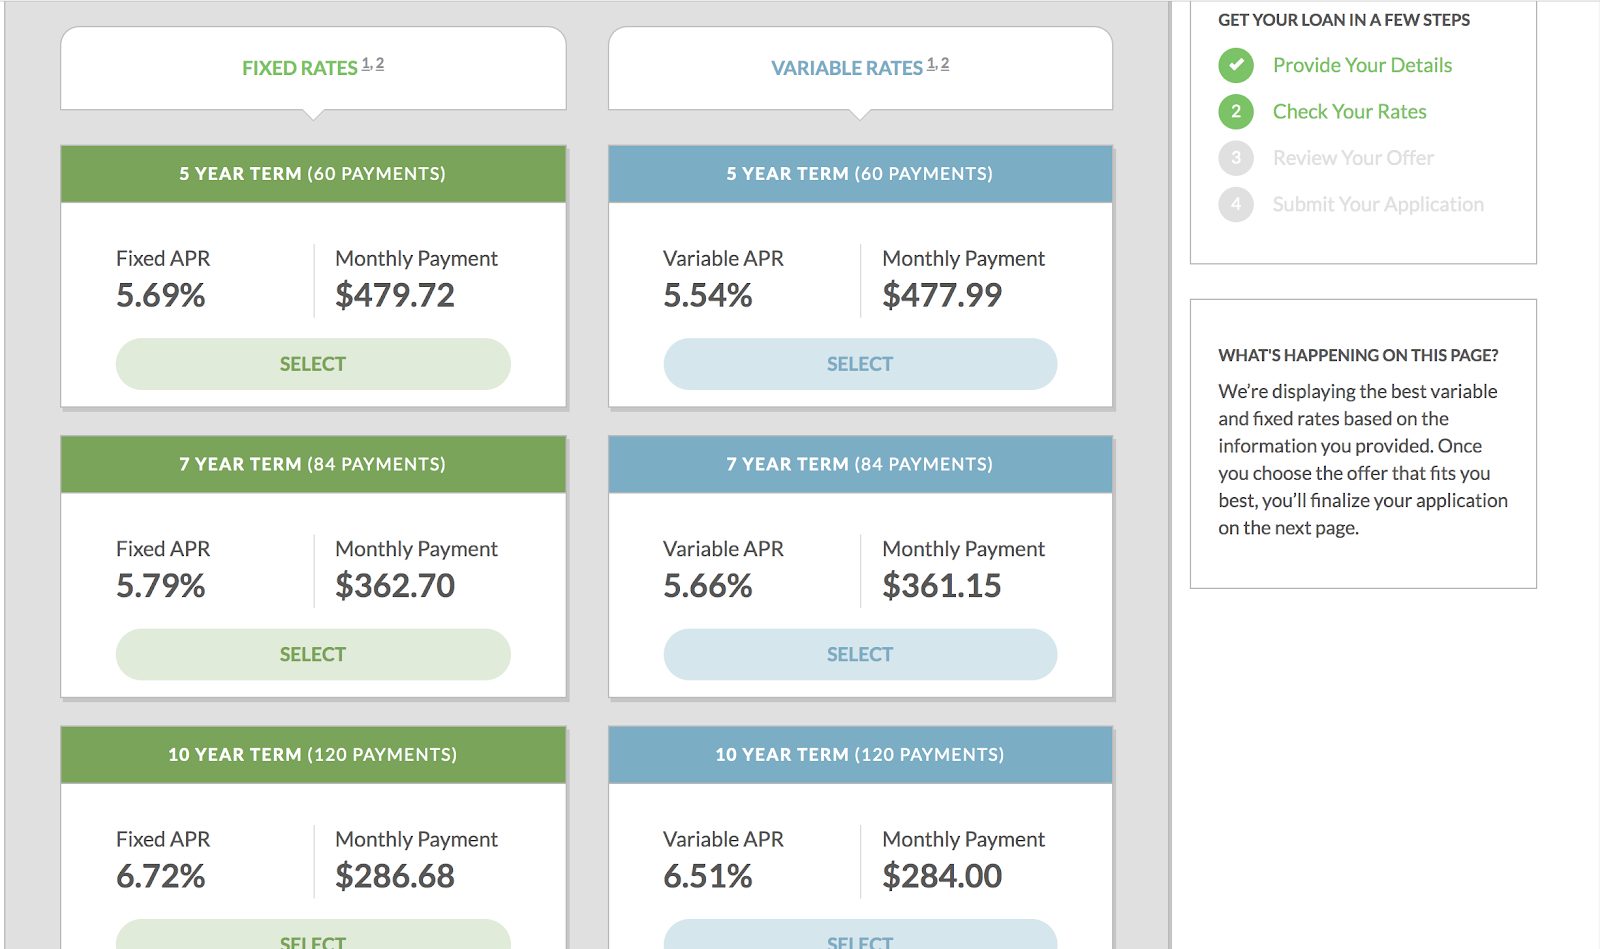Select the 7 year fixed 5.79% offer

click(x=313, y=654)
